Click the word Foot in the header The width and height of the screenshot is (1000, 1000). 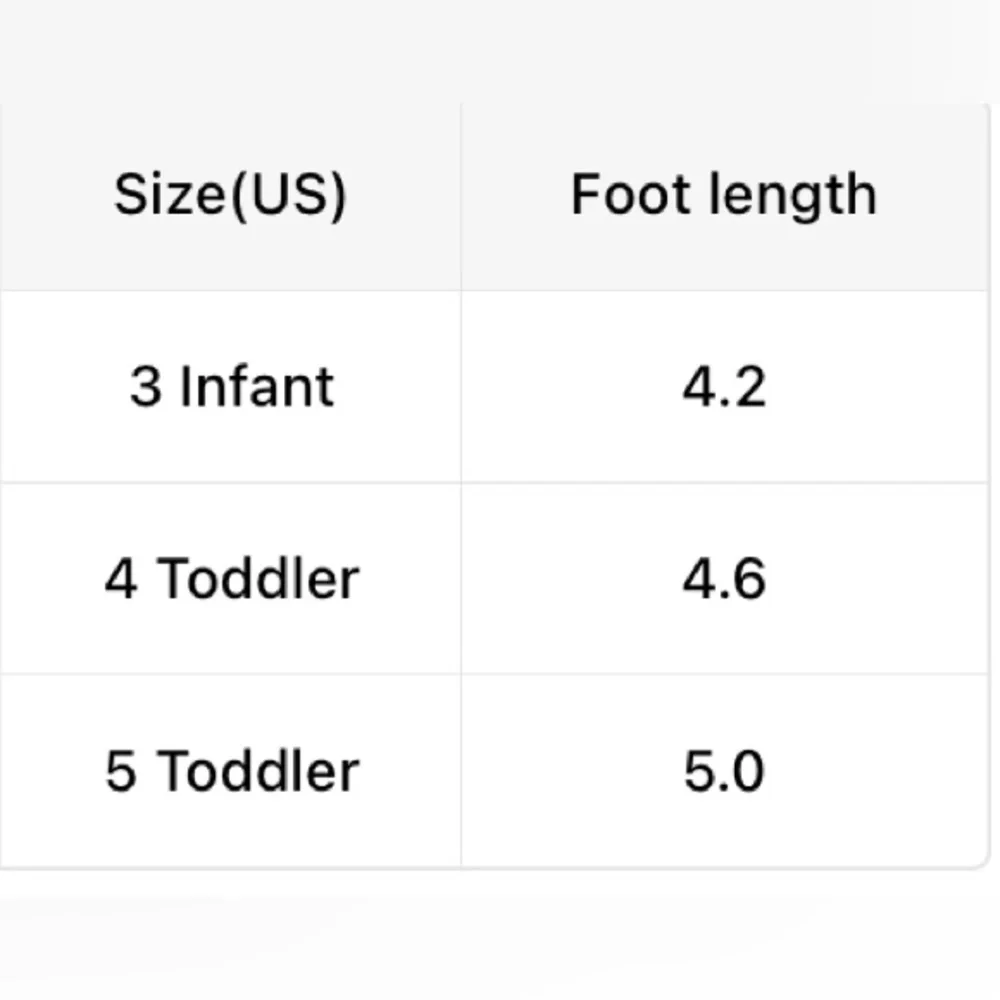tap(631, 195)
